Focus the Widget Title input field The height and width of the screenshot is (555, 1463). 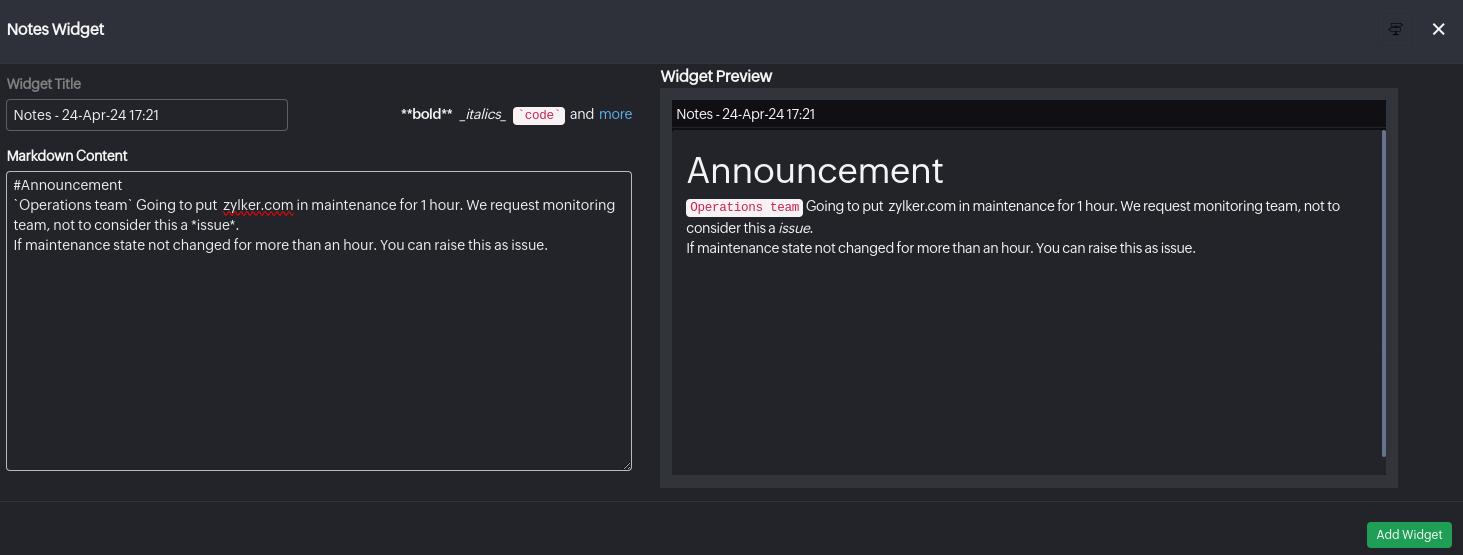[147, 115]
